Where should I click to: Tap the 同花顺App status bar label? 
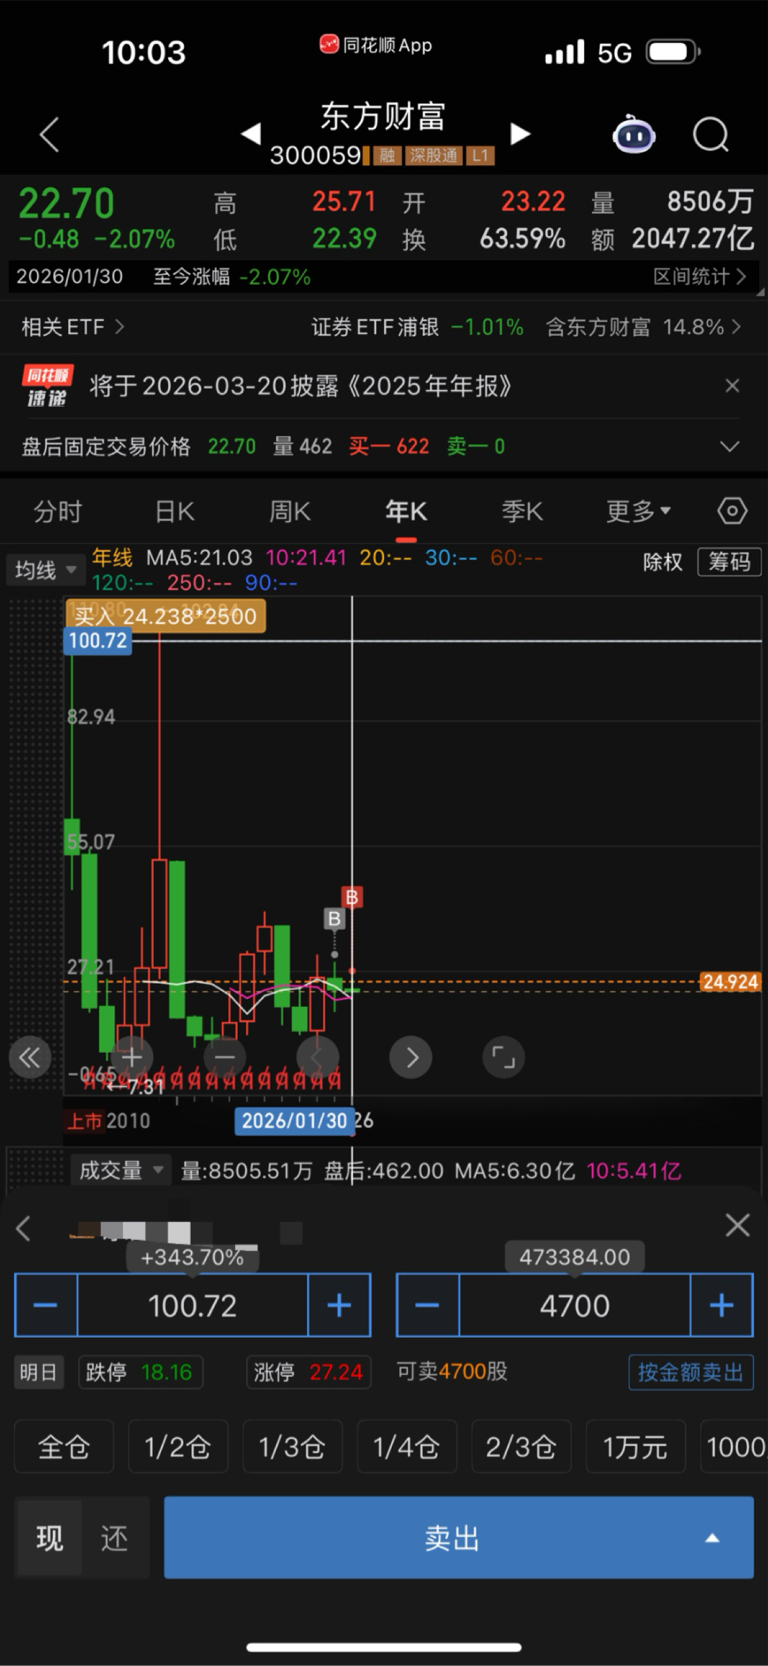tap(376, 45)
